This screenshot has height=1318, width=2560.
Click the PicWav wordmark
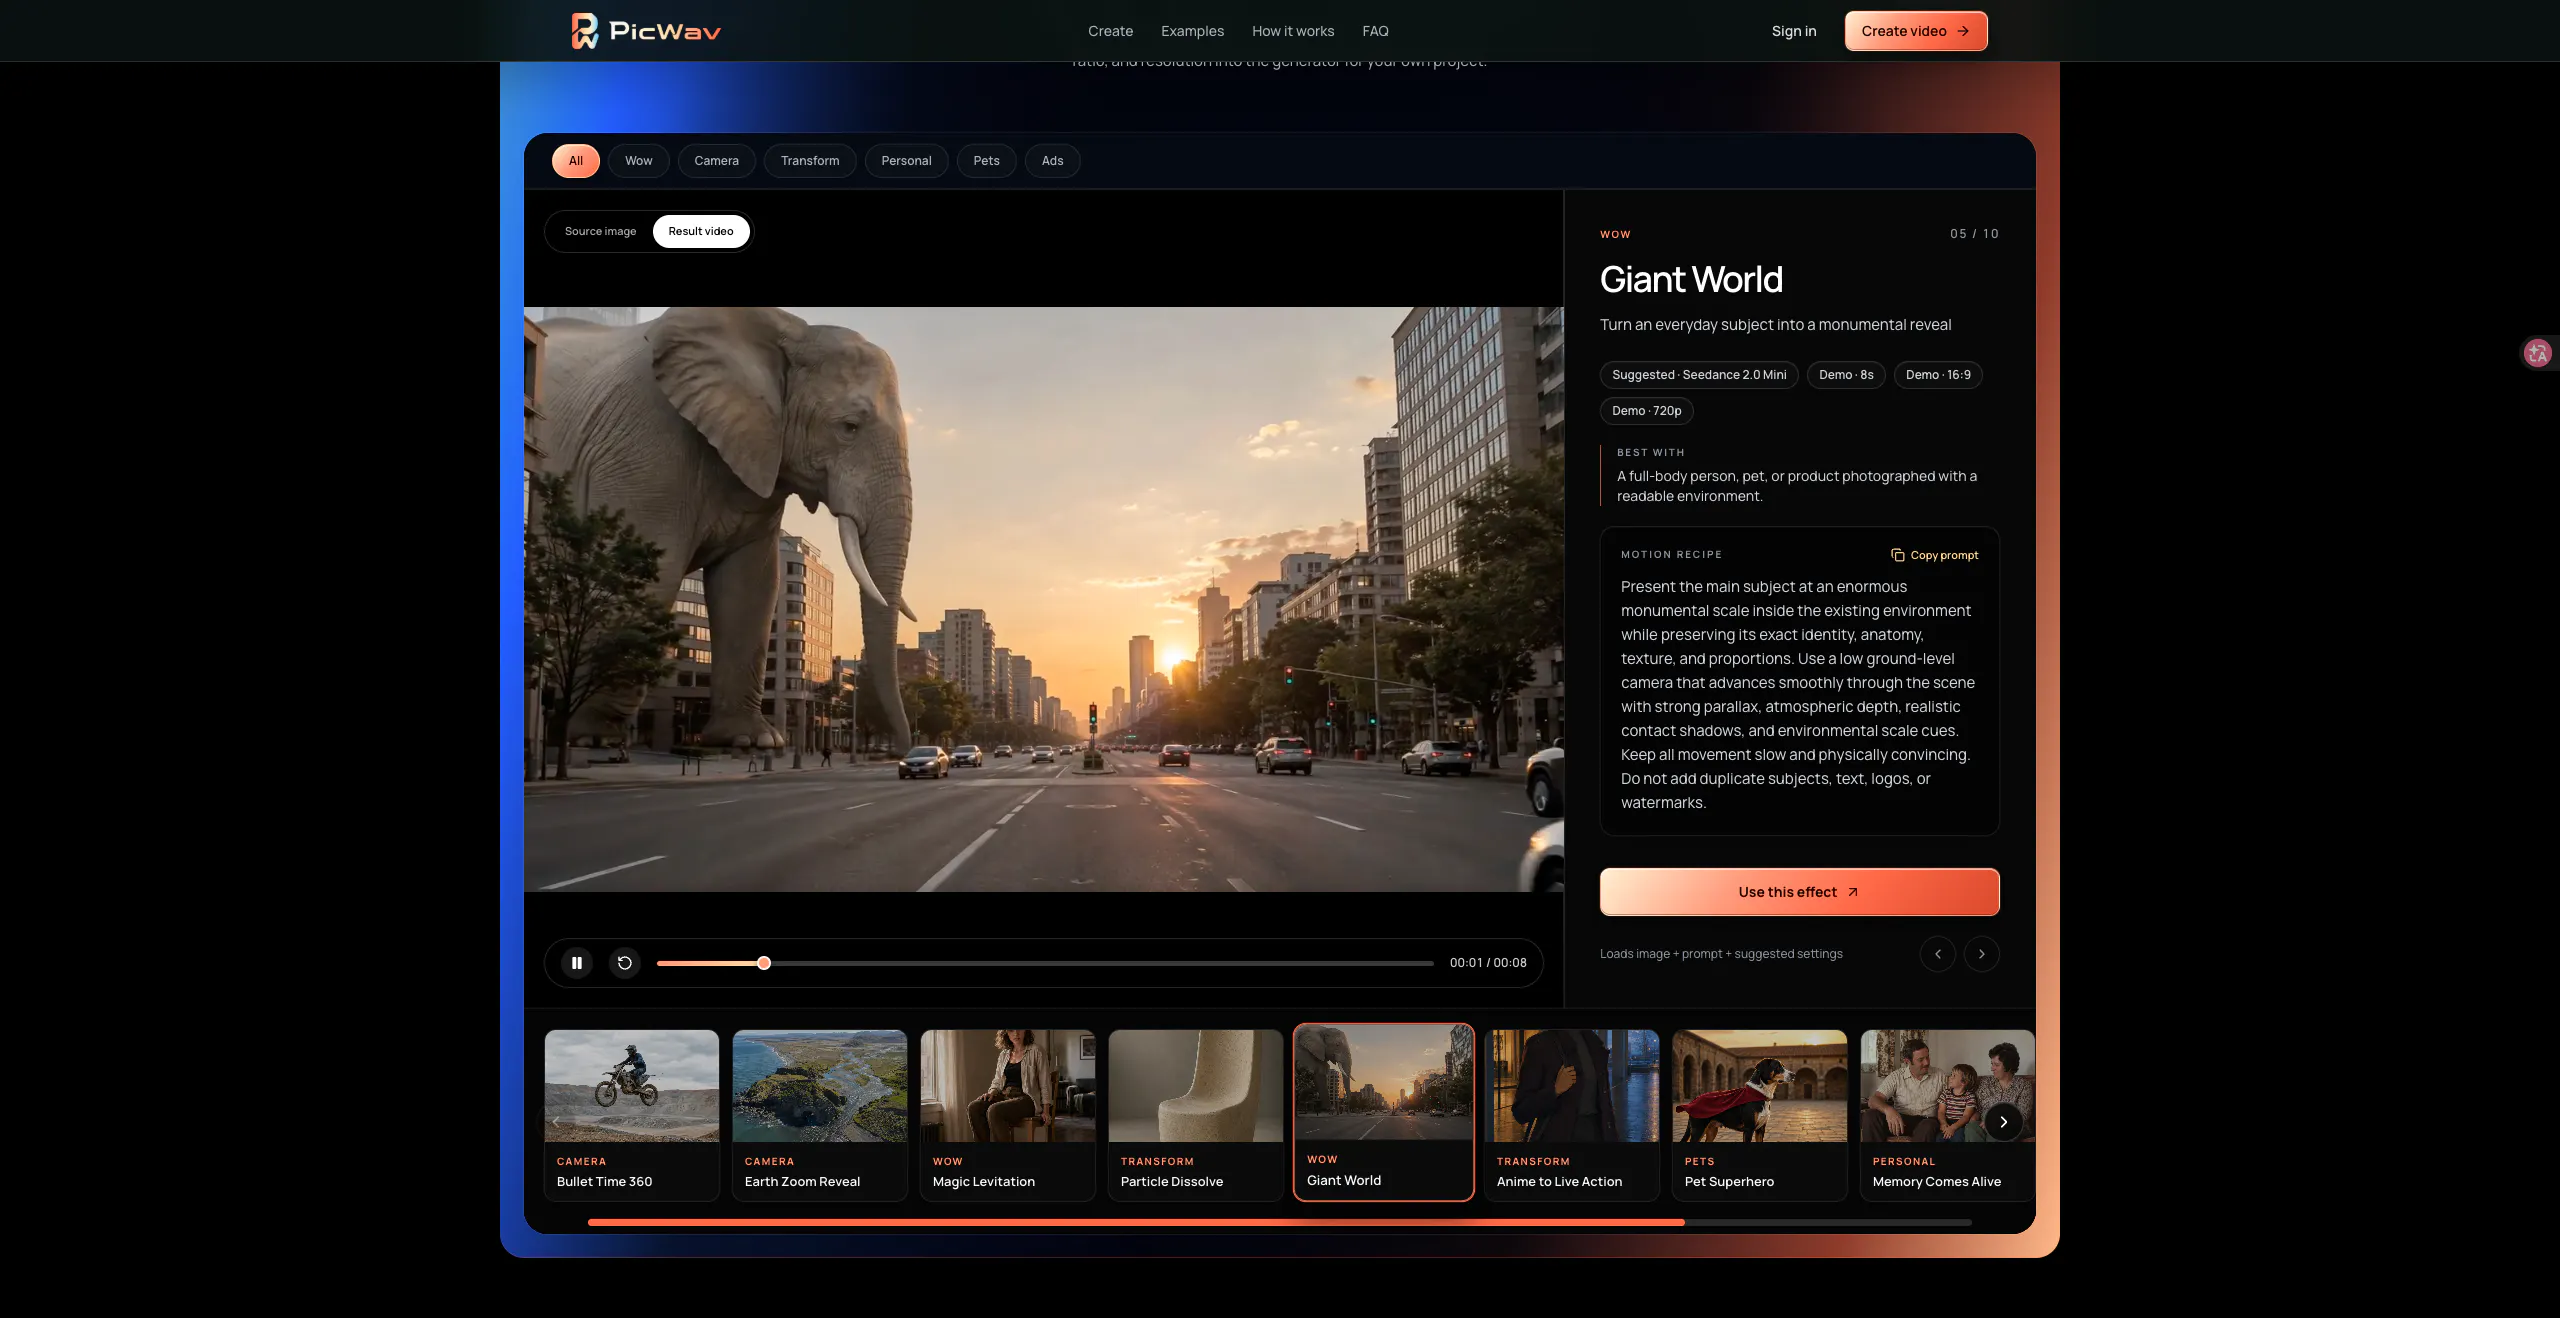(x=665, y=32)
